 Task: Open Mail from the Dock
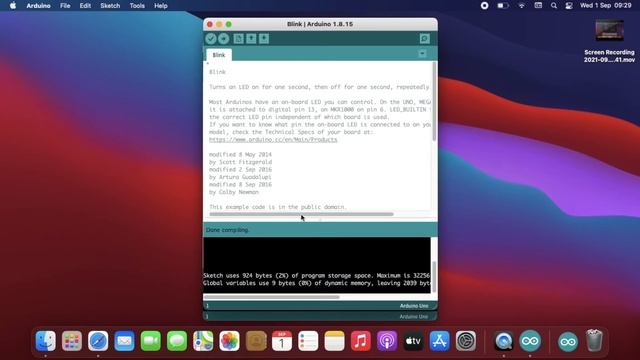click(124, 340)
